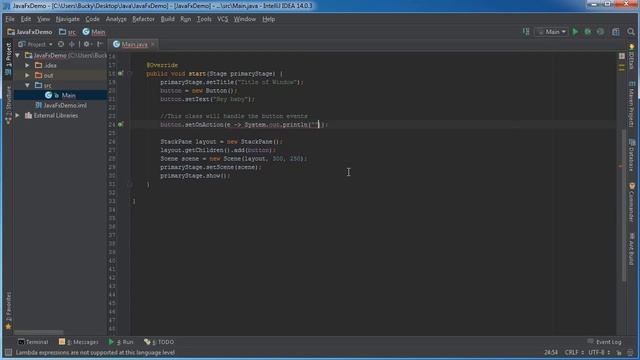The image size is (640, 360).
Task: Fold the start method using gutter fold marker
Action: [130, 73]
